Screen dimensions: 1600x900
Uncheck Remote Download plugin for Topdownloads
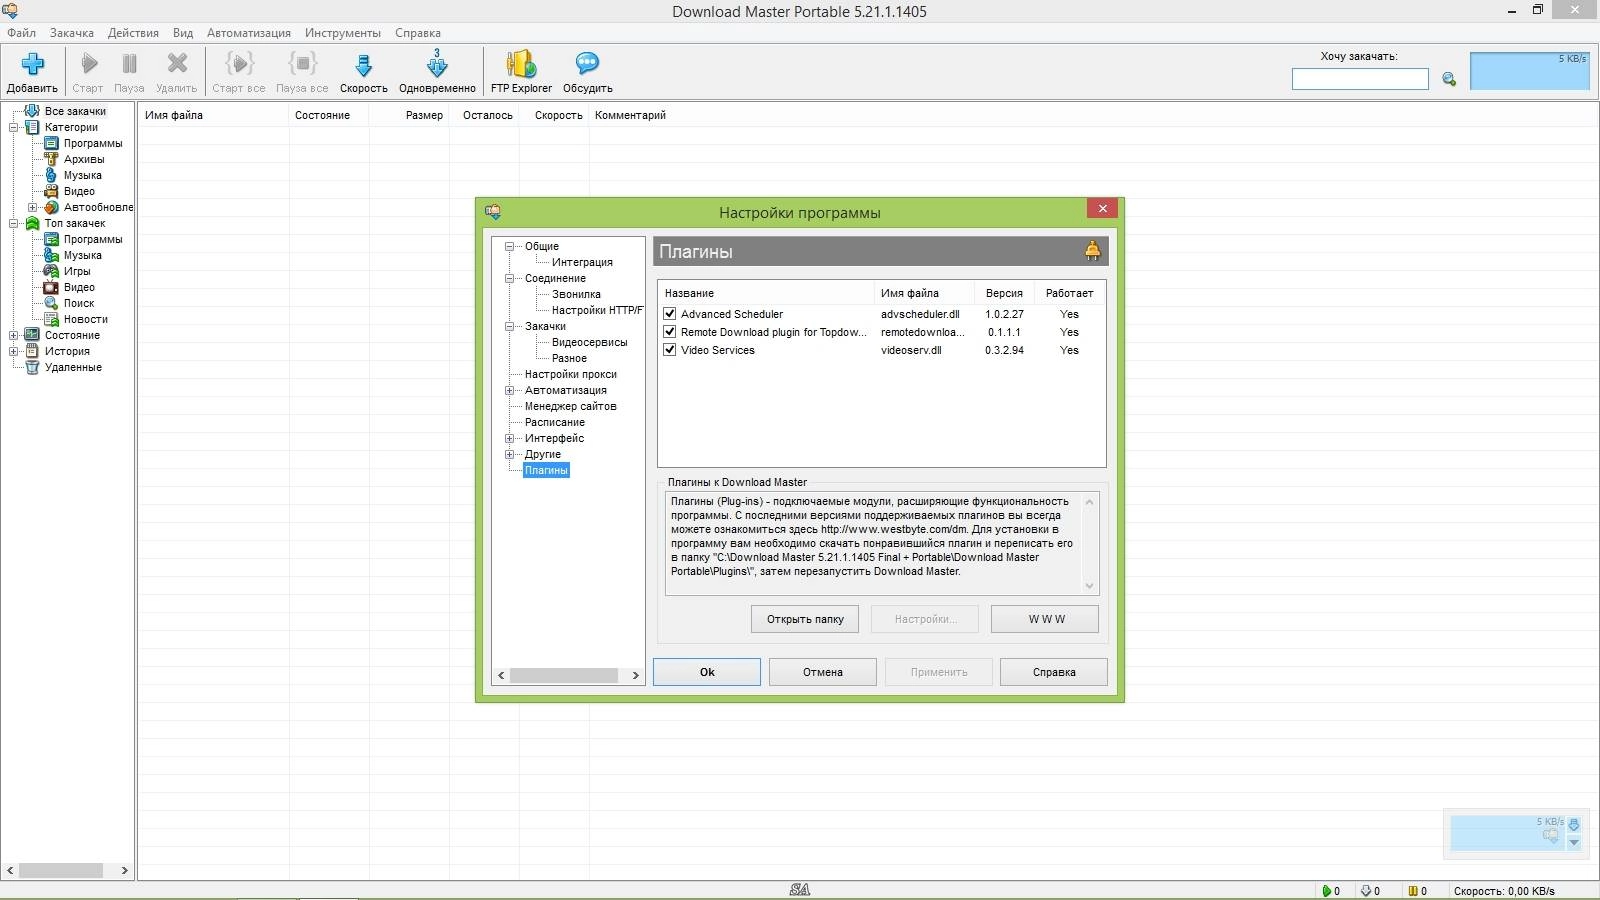click(x=670, y=332)
